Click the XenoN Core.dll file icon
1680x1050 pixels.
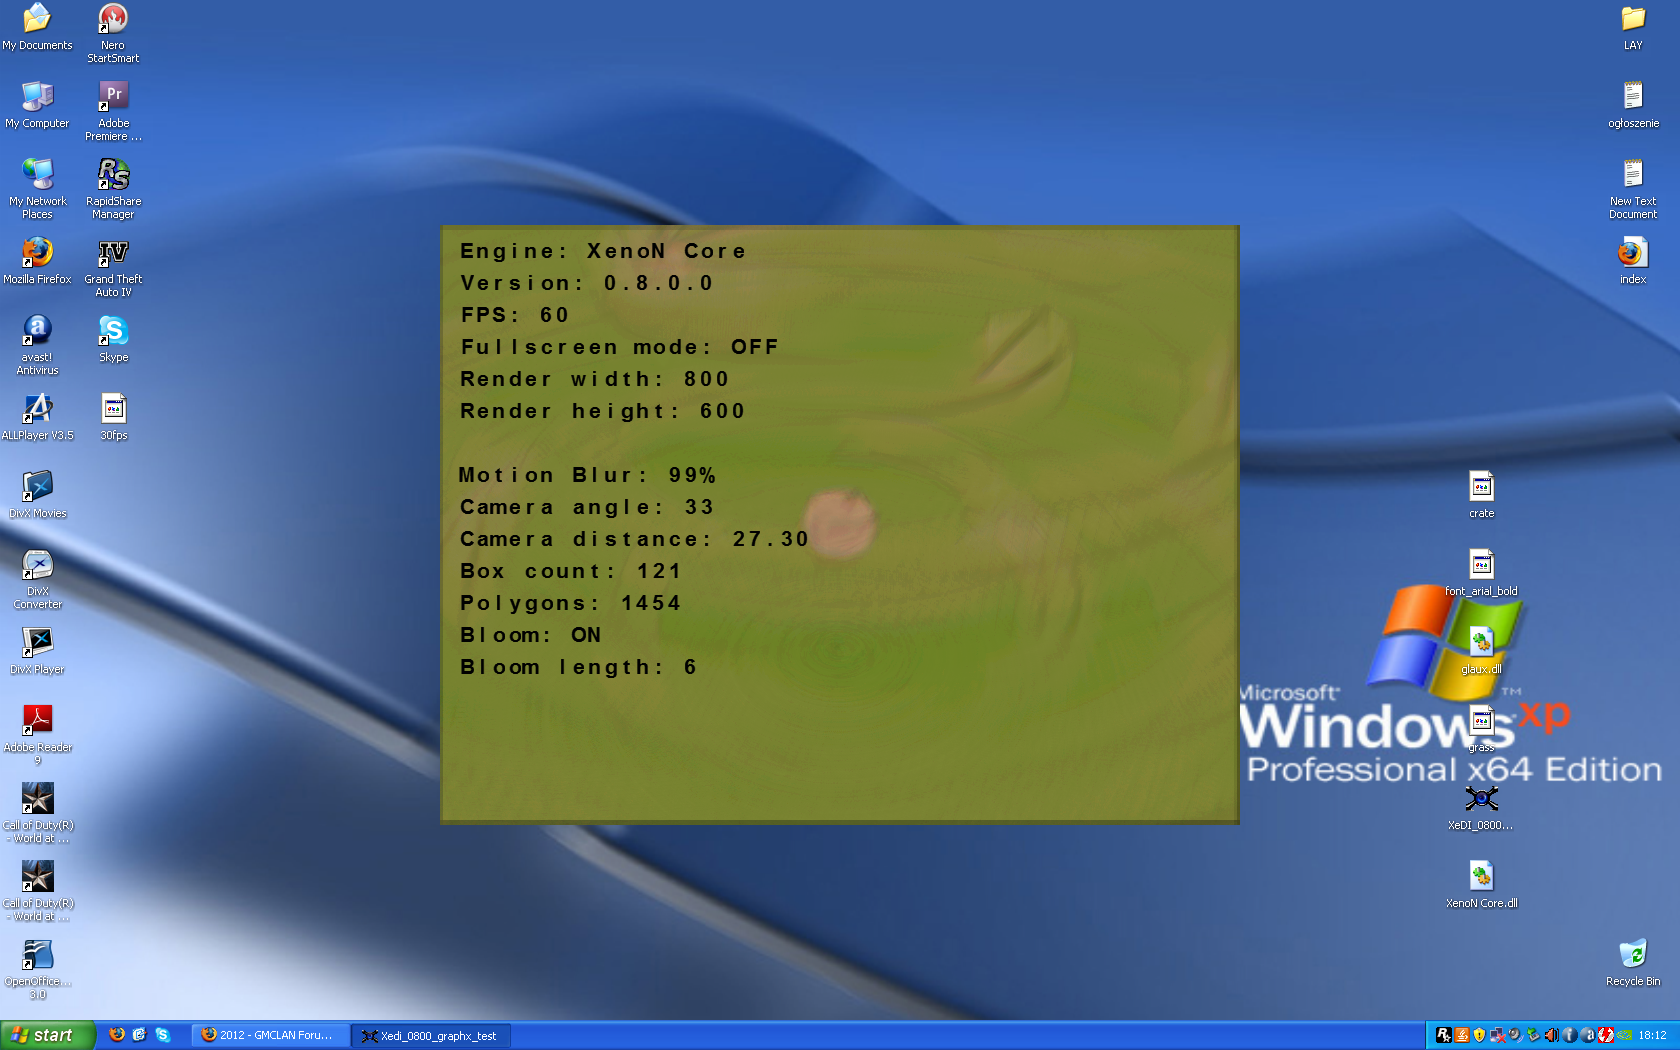[1481, 877]
